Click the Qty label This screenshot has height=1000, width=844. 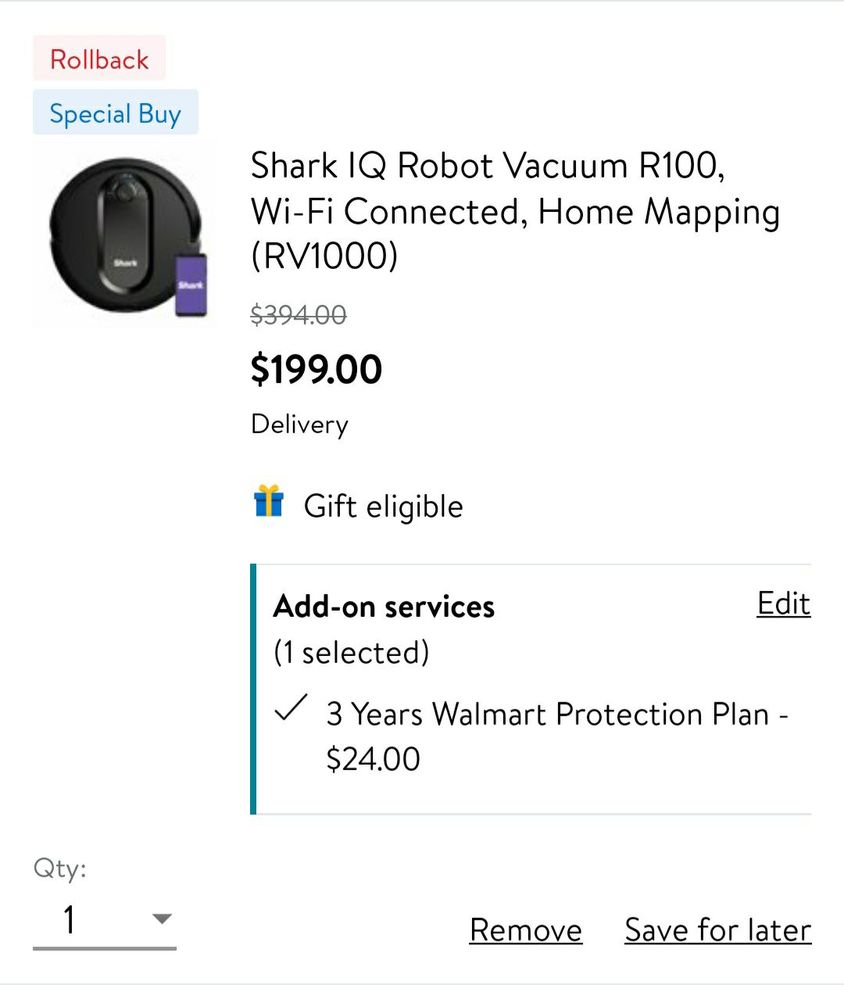point(60,869)
